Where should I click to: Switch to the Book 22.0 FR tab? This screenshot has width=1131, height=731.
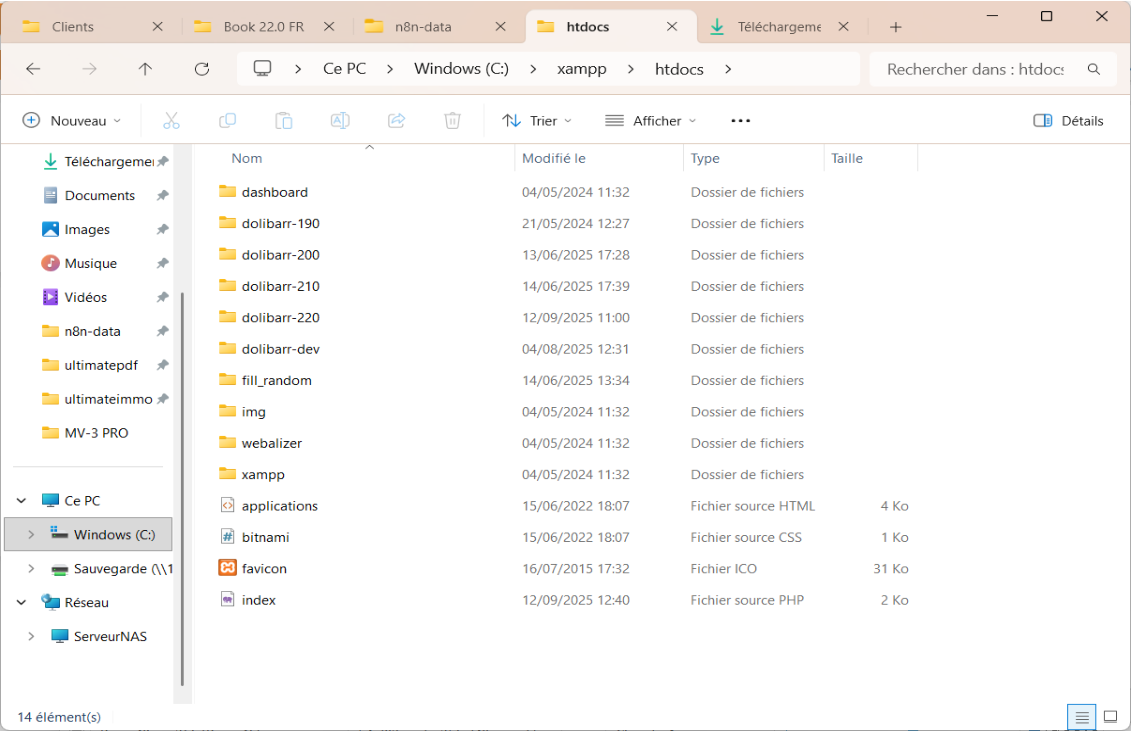(264, 27)
